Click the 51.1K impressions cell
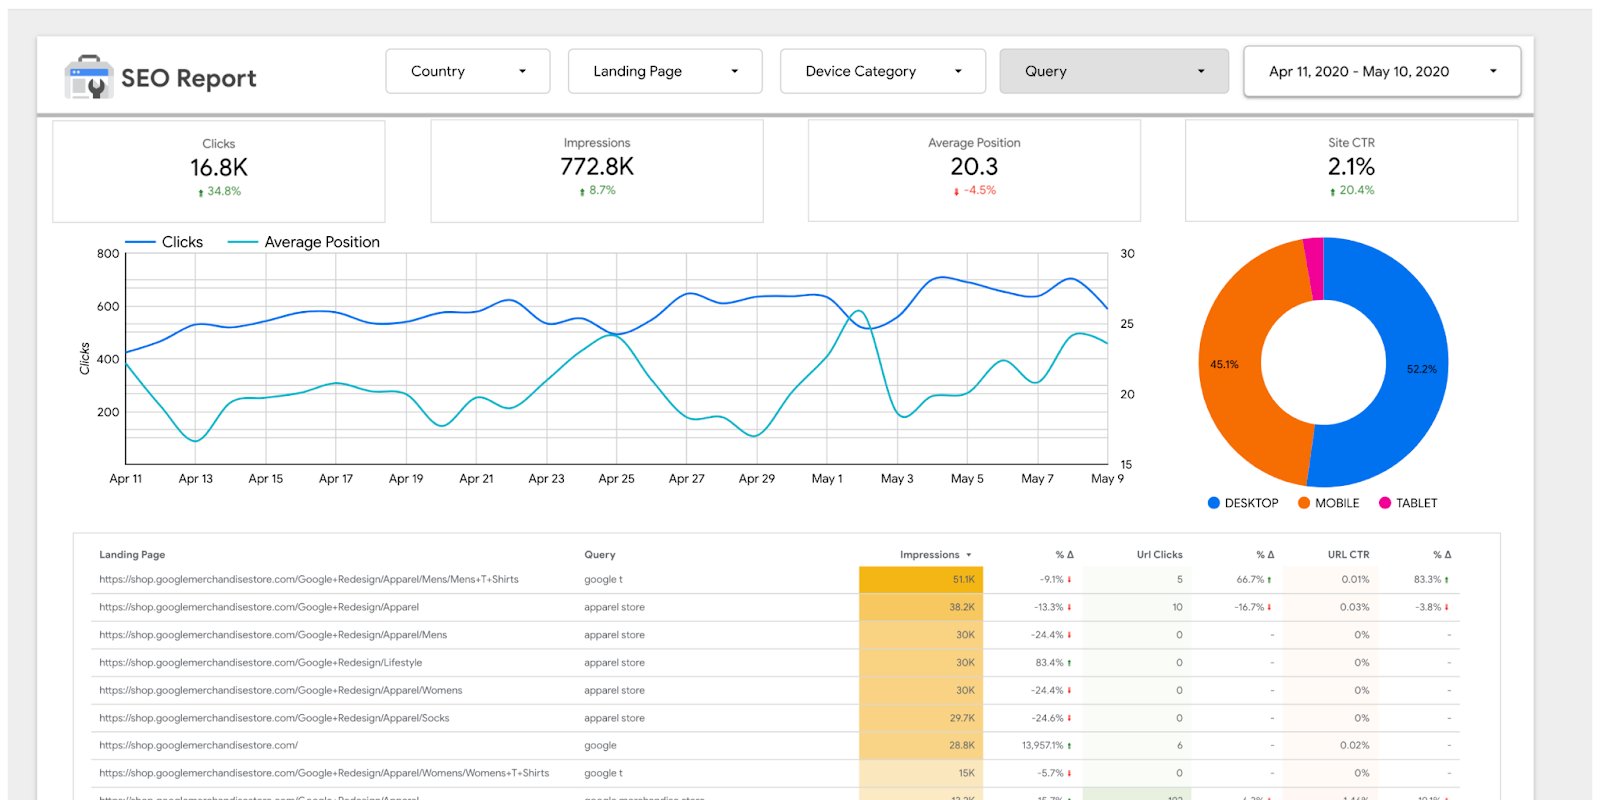 pos(921,580)
